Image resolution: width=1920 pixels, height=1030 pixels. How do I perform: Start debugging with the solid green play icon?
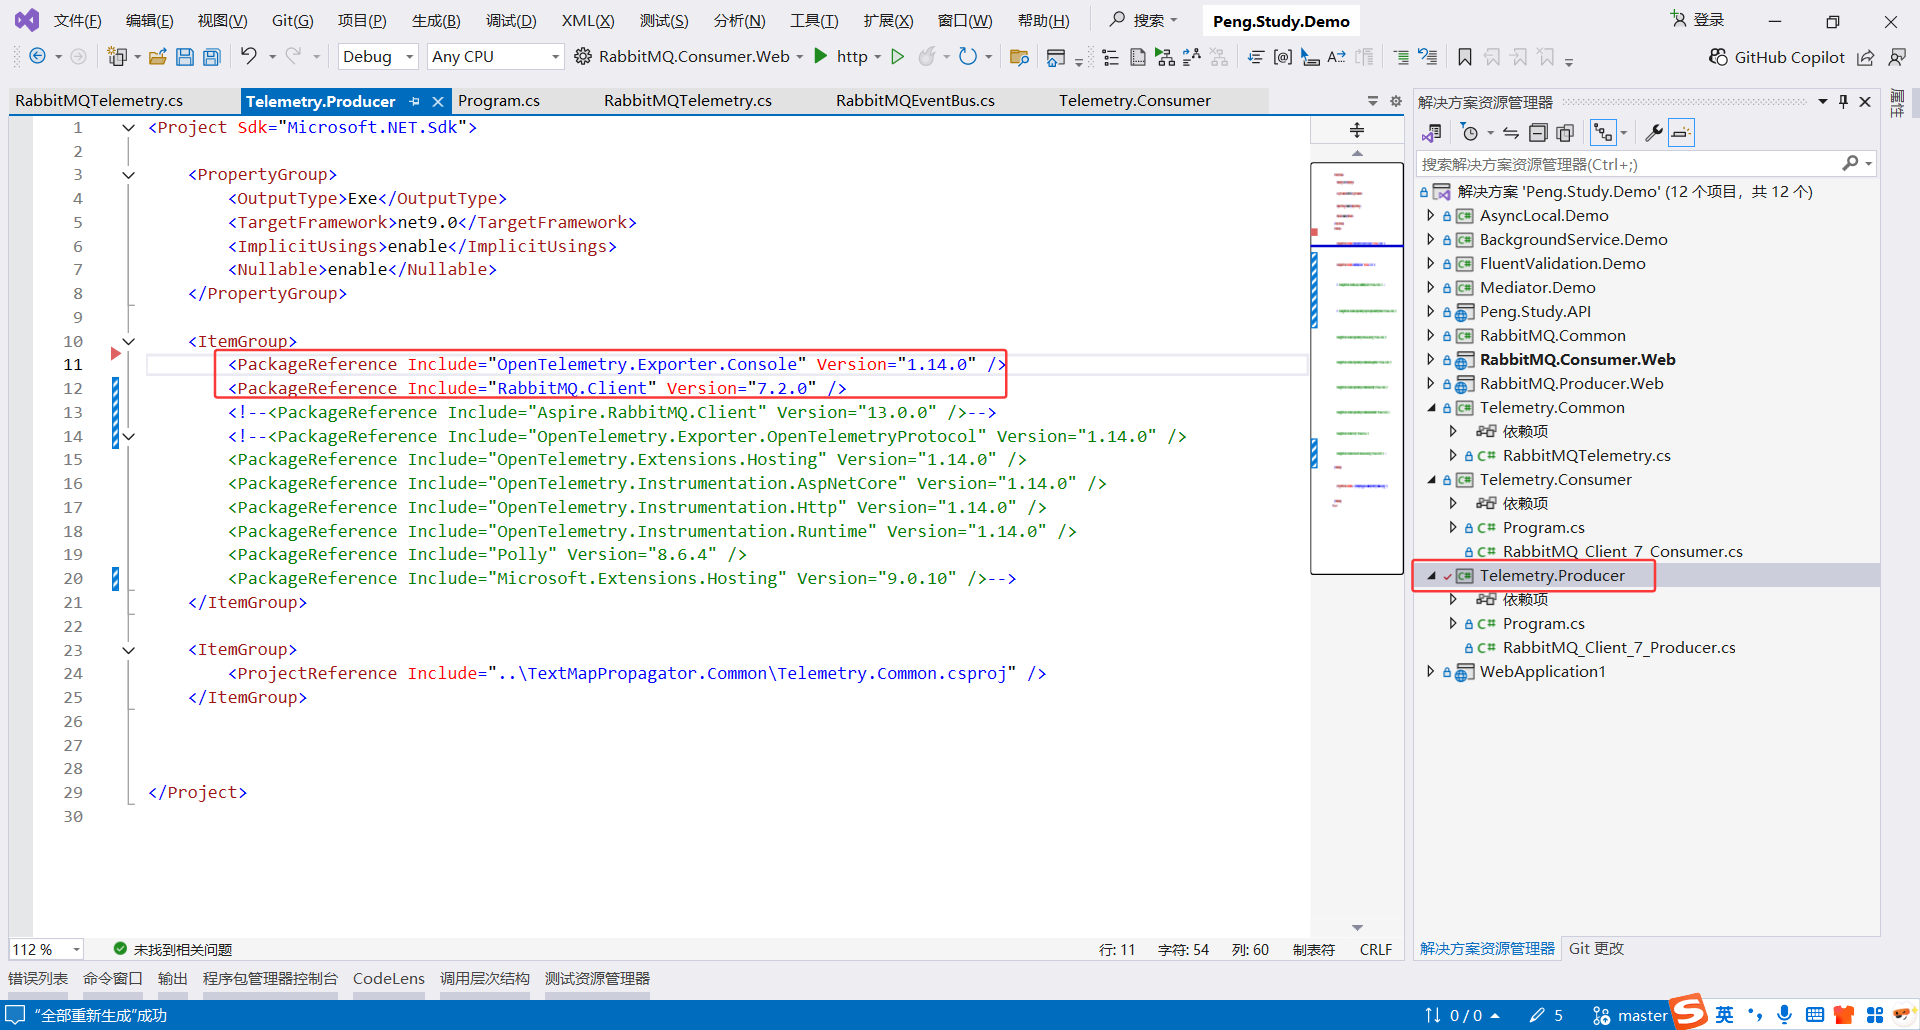pyautogui.click(x=821, y=56)
